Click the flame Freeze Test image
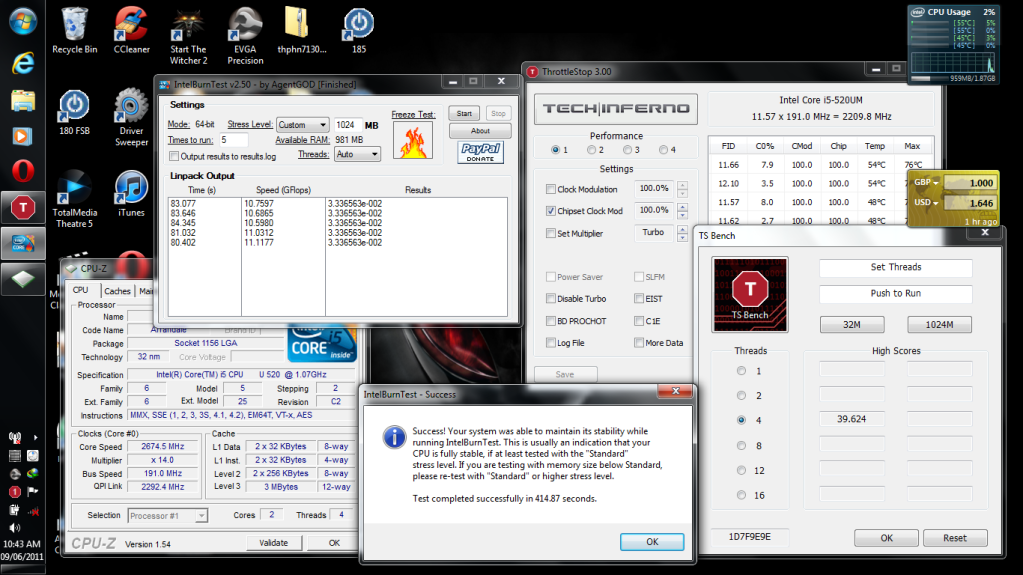 click(413, 140)
